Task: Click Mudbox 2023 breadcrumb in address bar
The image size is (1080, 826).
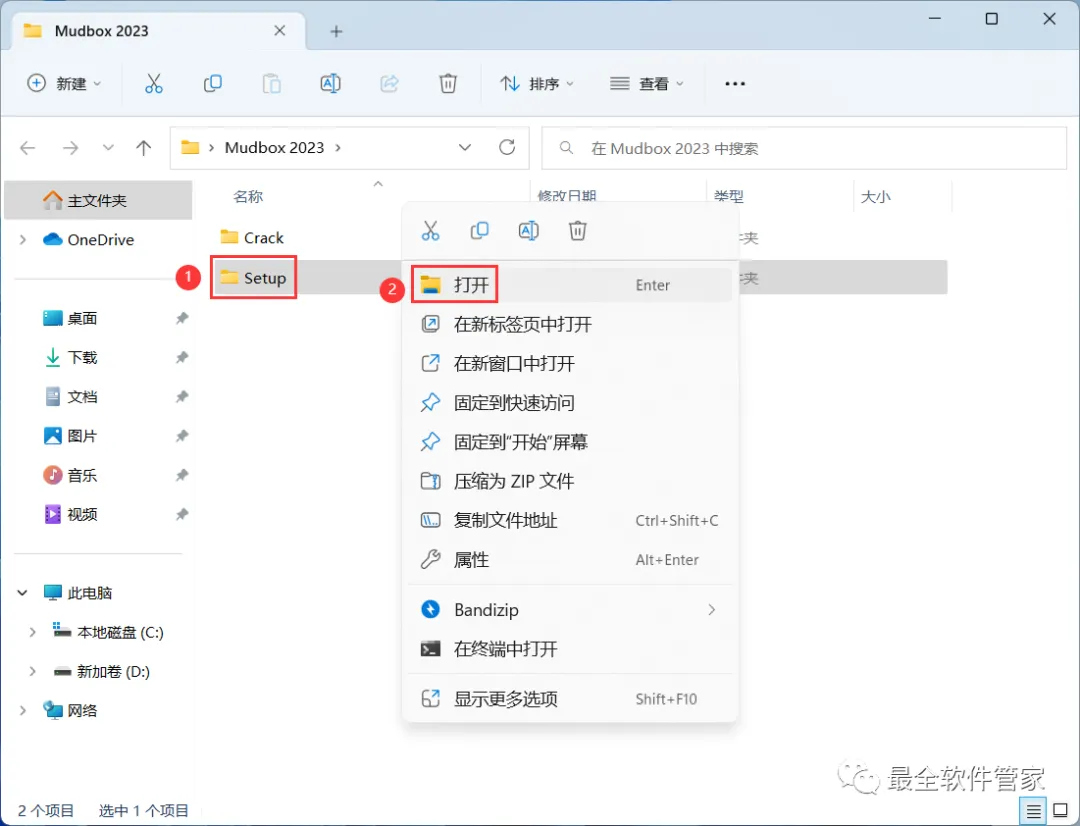Action: click(x=274, y=147)
